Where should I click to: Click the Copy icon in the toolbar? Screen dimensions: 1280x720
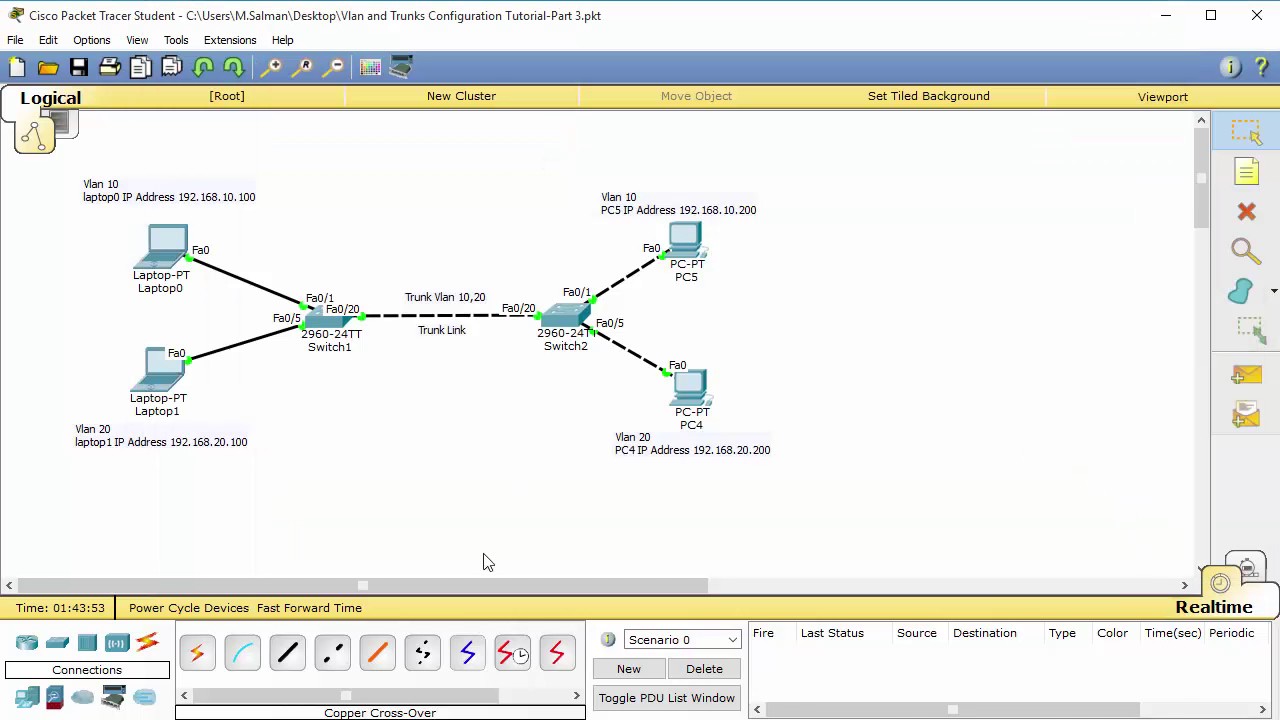tap(141, 67)
